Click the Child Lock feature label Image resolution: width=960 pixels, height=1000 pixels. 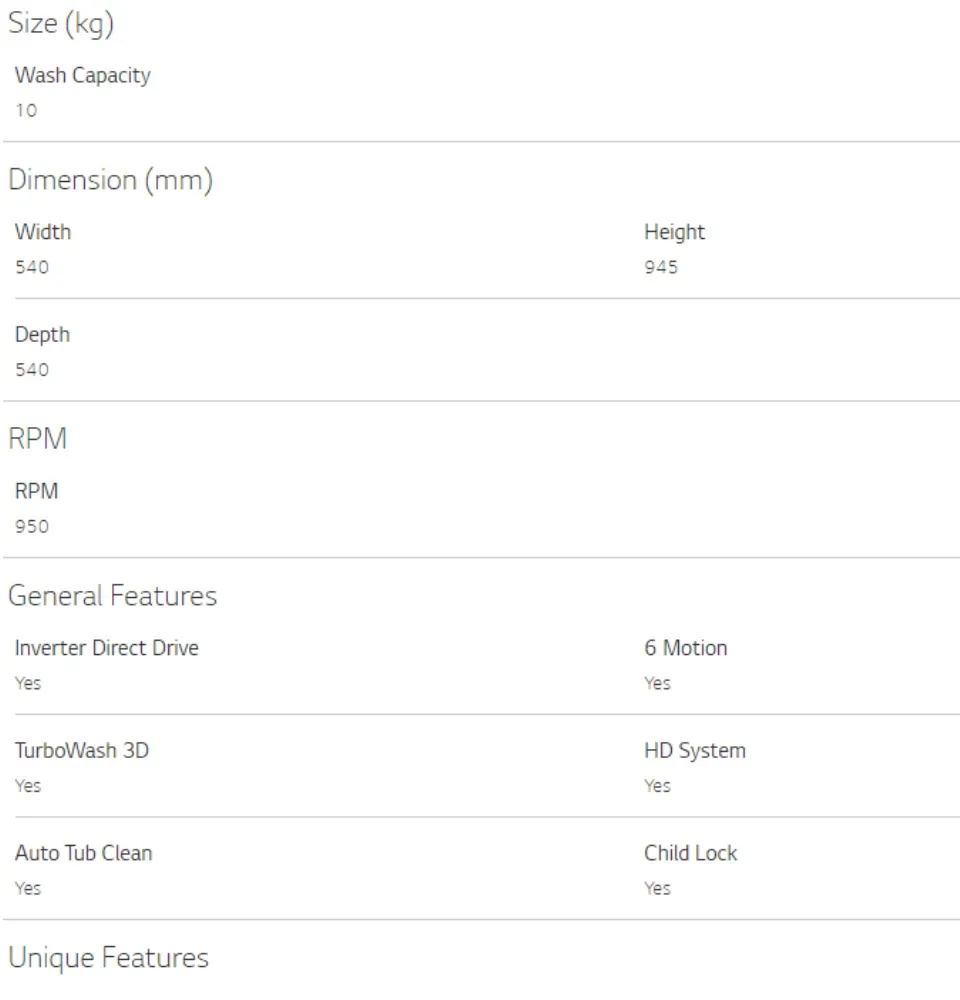(x=690, y=853)
